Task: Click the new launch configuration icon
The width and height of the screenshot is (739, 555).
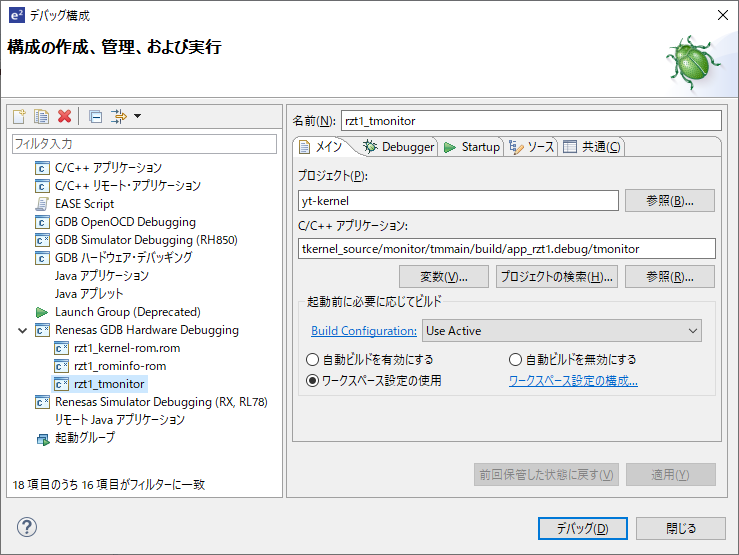Action: (19, 116)
